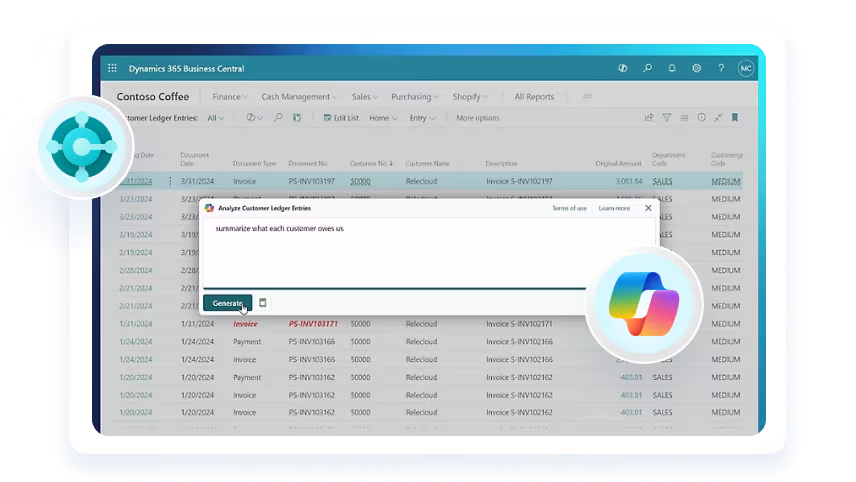Open the settings gear
The height and width of the screenshot is (482, 856).
(697, 69)
